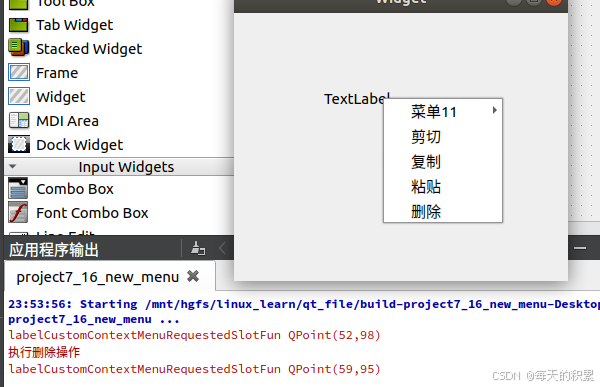Click the Tab Widget label
Viewport: 600px width, 387px height.
coord(75,25)
